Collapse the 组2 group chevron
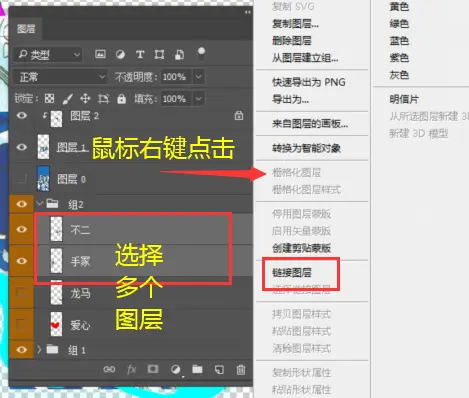 click(x=40, y=203)
